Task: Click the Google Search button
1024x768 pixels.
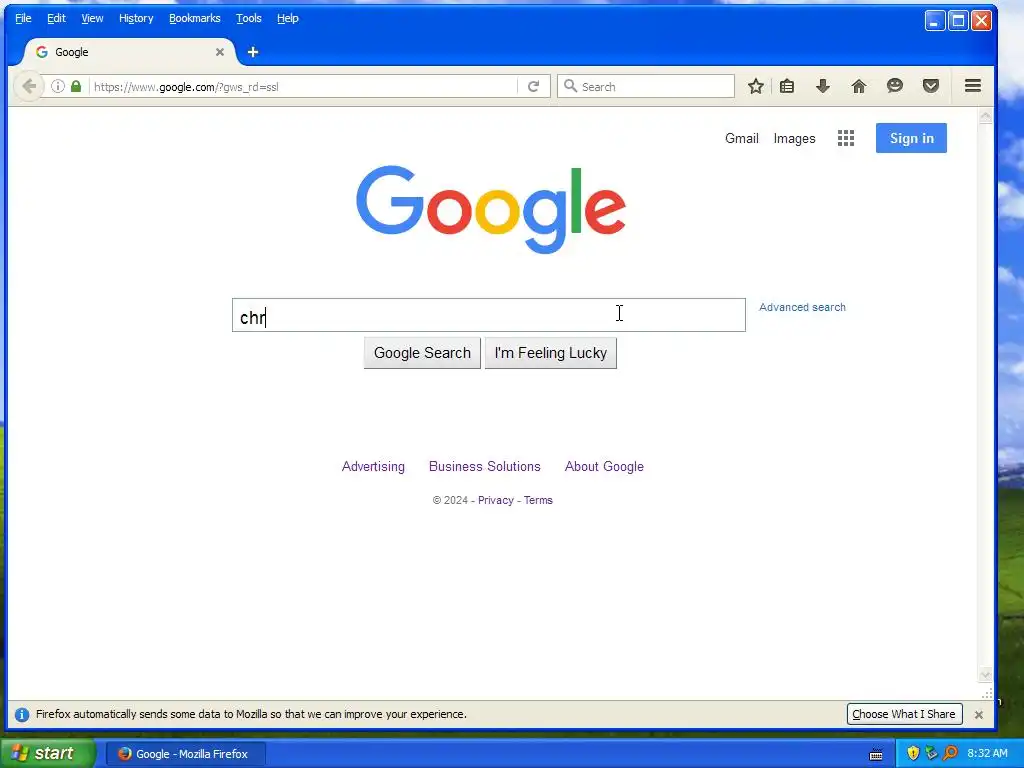Action: click(422, 353)
